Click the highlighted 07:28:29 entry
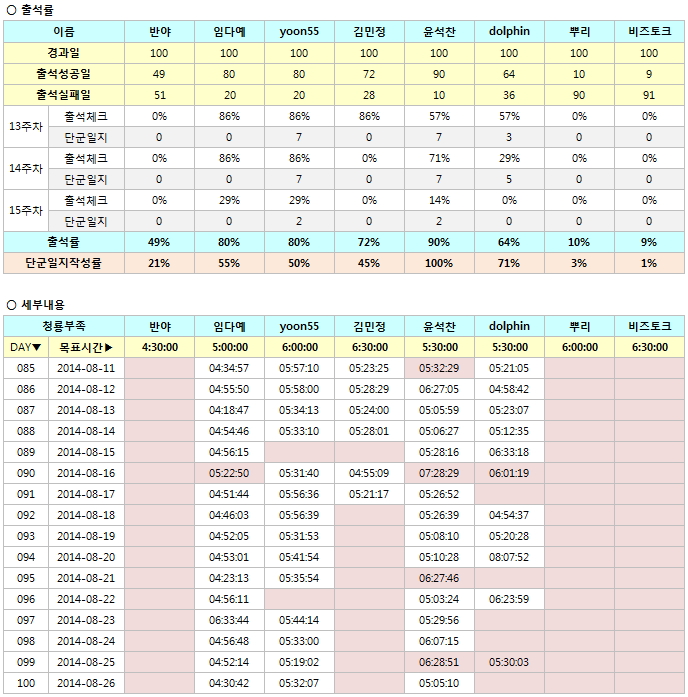This screenshot has height=697, width=688. point(440,473)
